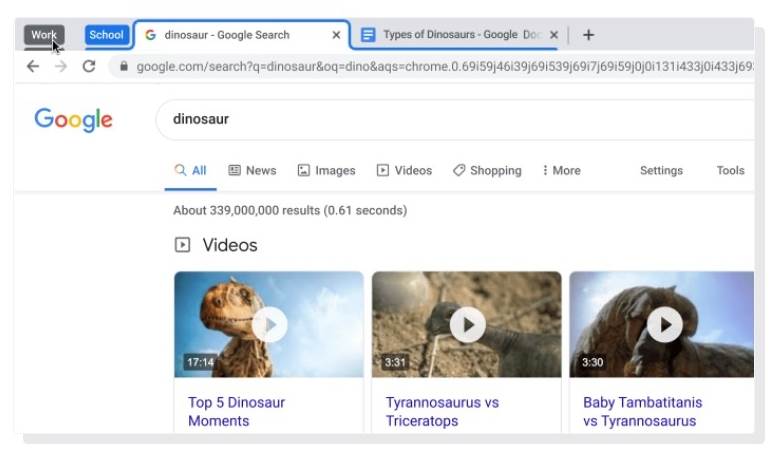Play the Baby Tambatitanis video thumbnail
The width and height of the screenshot is (775, 456).
pos(664,324)
